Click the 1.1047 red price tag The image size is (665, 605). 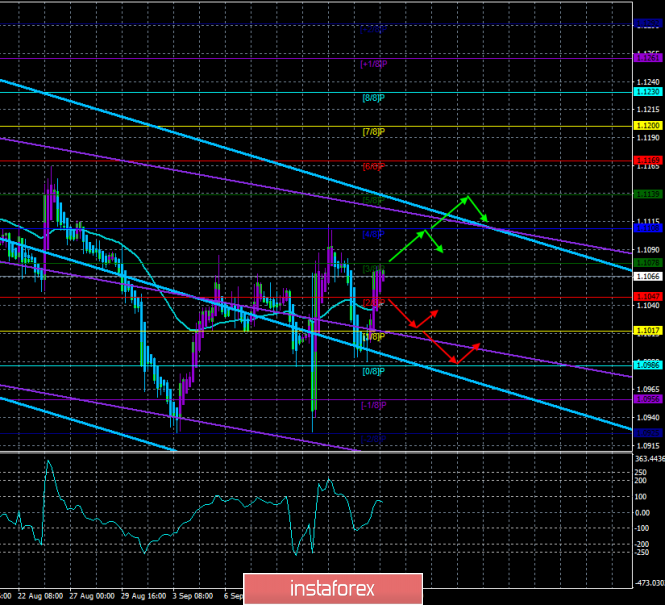click(648, 297)
